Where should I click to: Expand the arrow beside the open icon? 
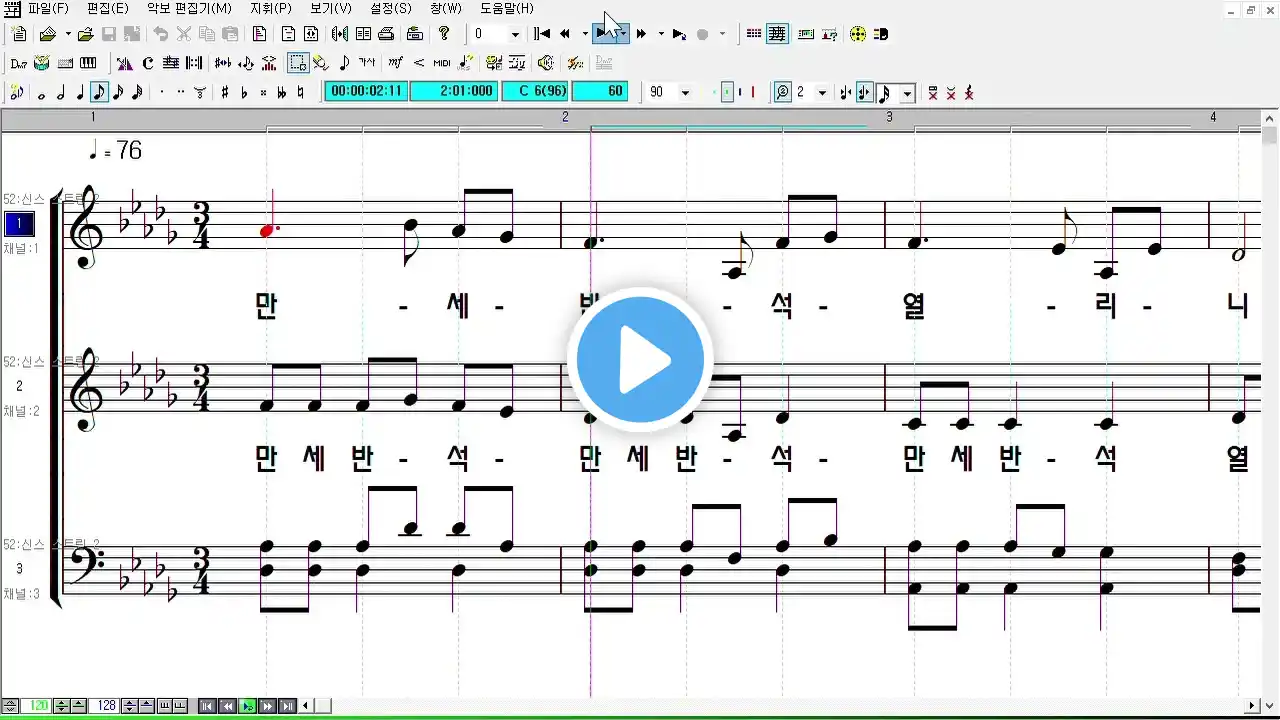pos(68,33)
